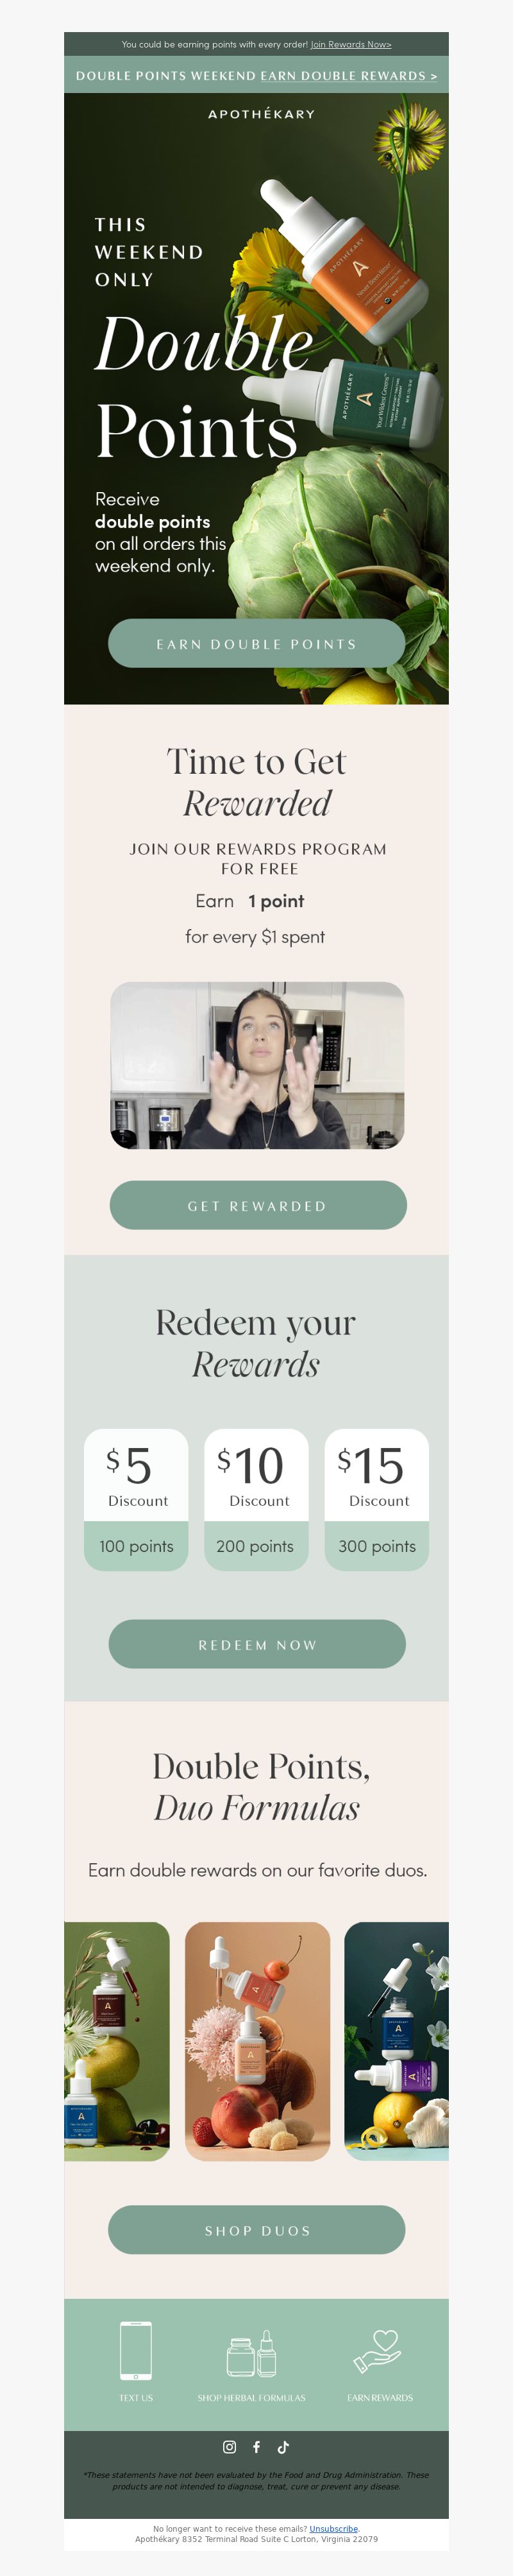
Task: Click the Get Rewarded button
Action: [x=258, y=1205]
